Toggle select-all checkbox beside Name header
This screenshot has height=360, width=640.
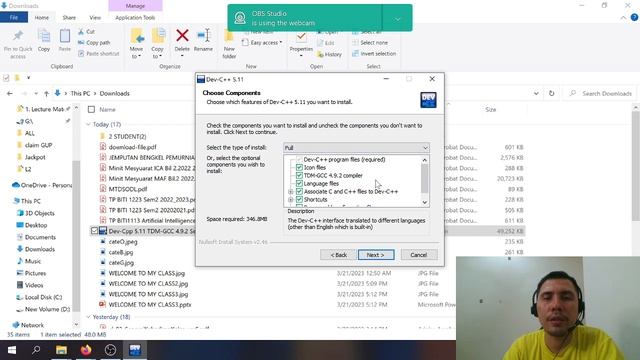pyautogui.click(x=91, y=109)
